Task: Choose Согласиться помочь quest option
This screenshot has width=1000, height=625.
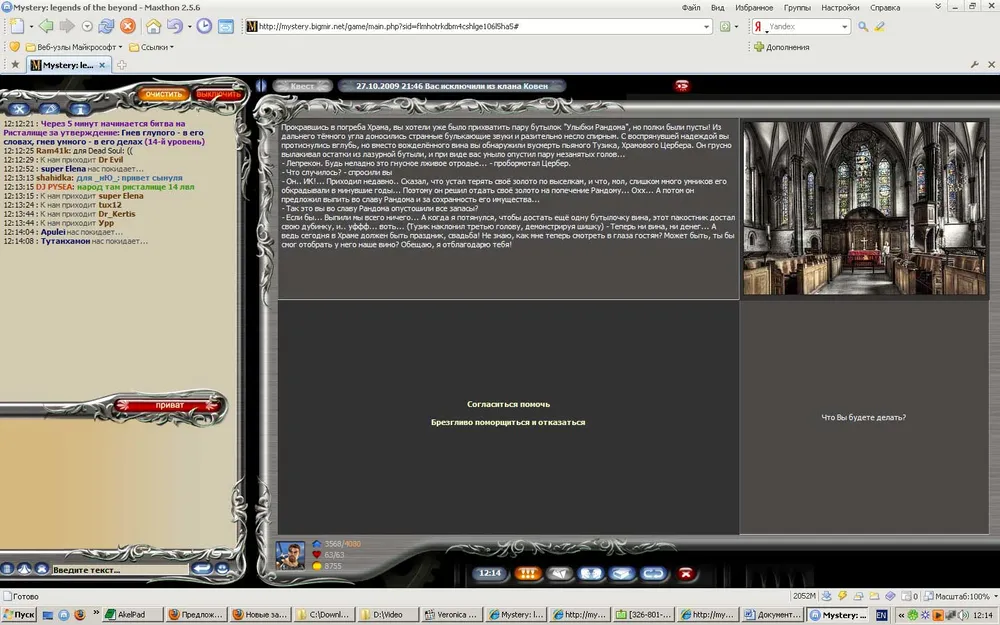Action: pos(508,404)
